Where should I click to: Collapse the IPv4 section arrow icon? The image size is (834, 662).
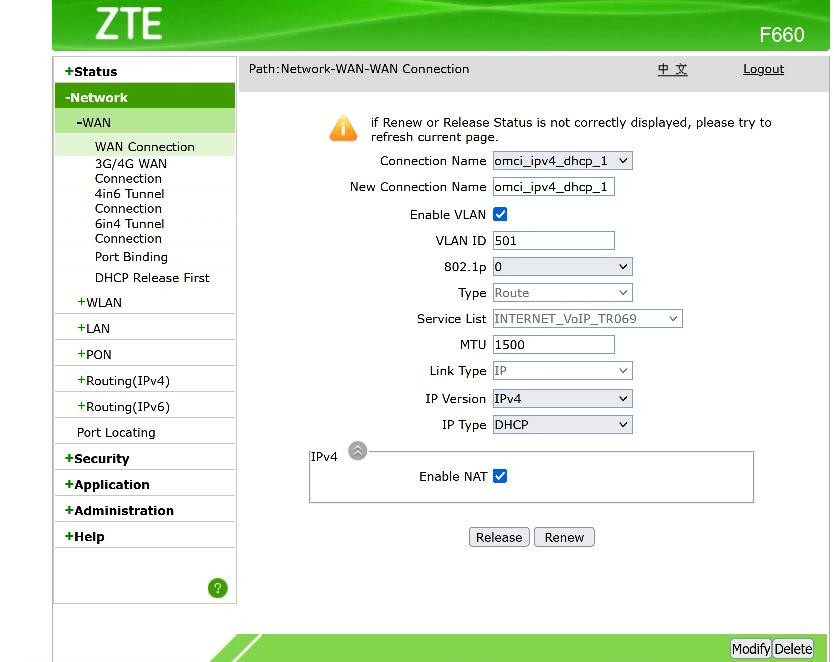coord(357,451)
